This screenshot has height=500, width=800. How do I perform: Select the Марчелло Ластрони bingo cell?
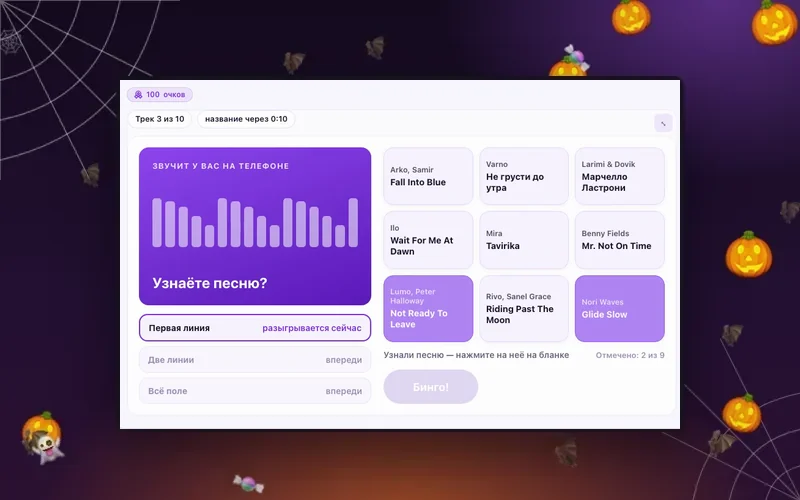pos(619,176)
